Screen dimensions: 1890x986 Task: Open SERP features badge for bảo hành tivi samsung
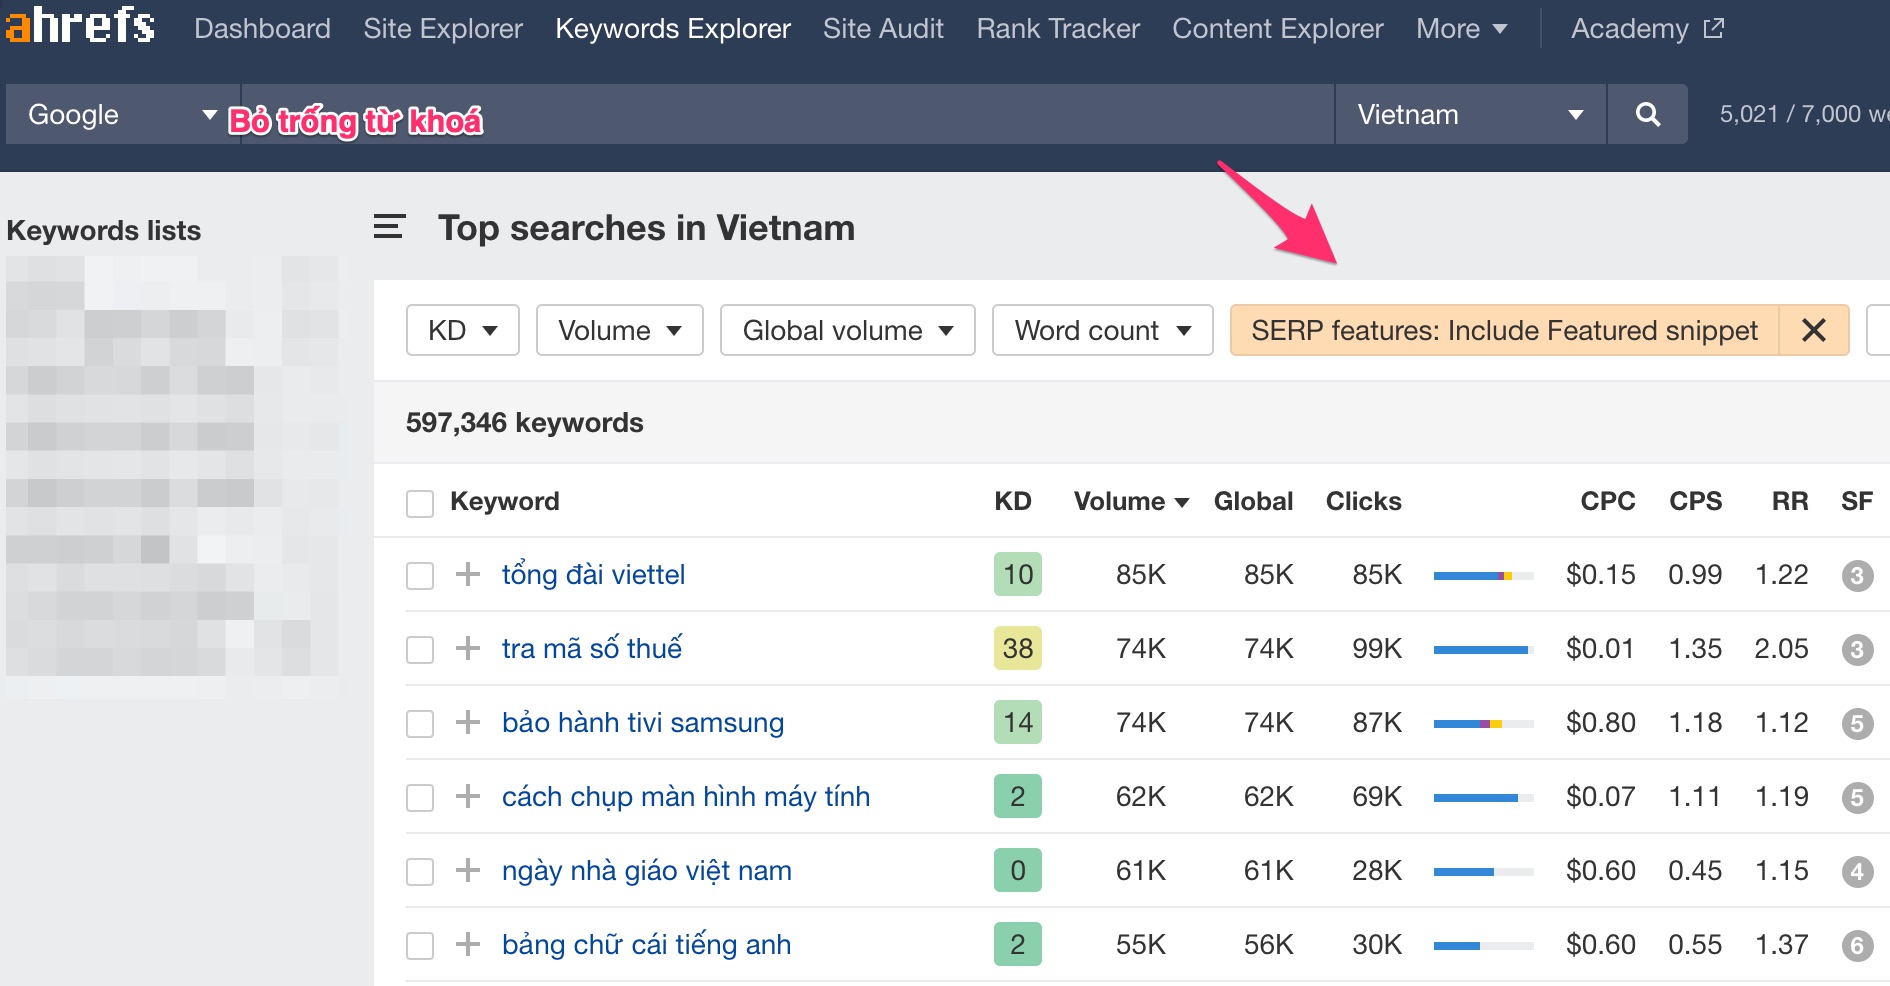click(1857, 723)
